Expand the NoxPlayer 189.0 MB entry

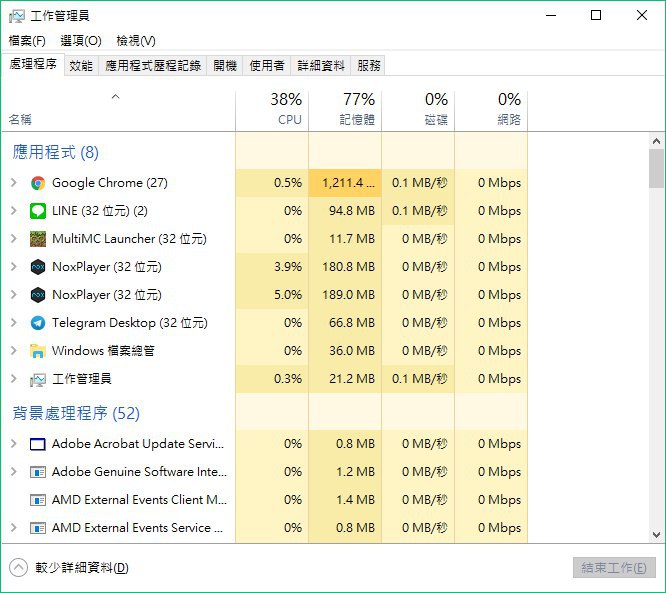[14, 295]
